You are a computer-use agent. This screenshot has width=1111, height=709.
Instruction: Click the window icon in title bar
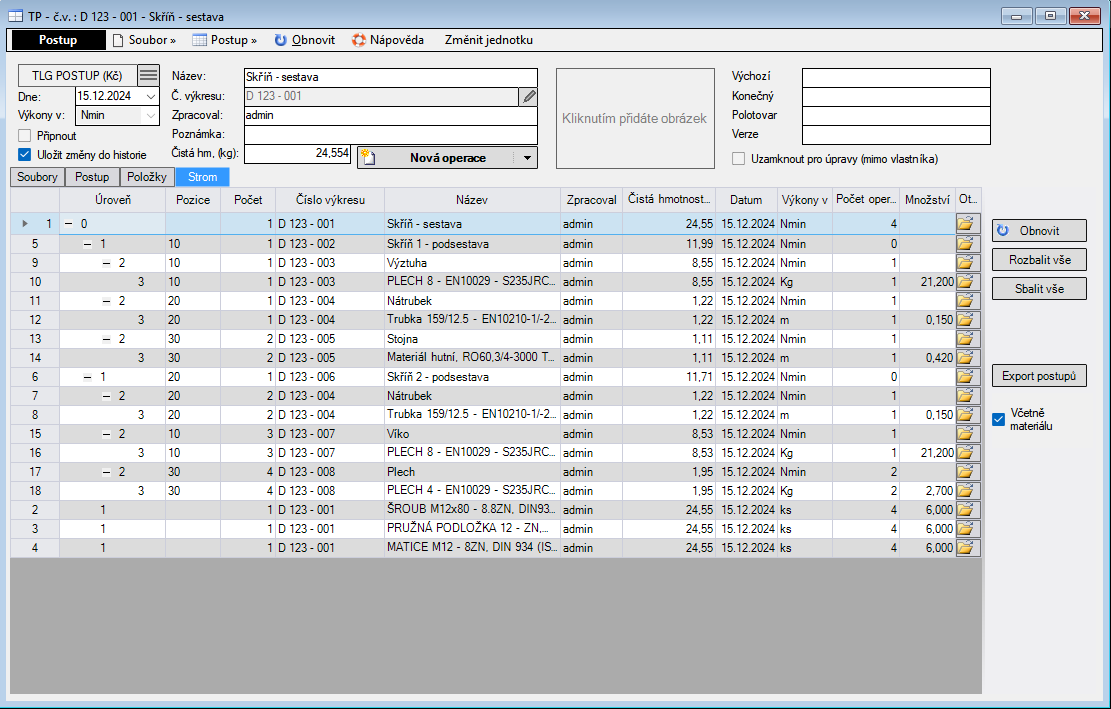15,16
